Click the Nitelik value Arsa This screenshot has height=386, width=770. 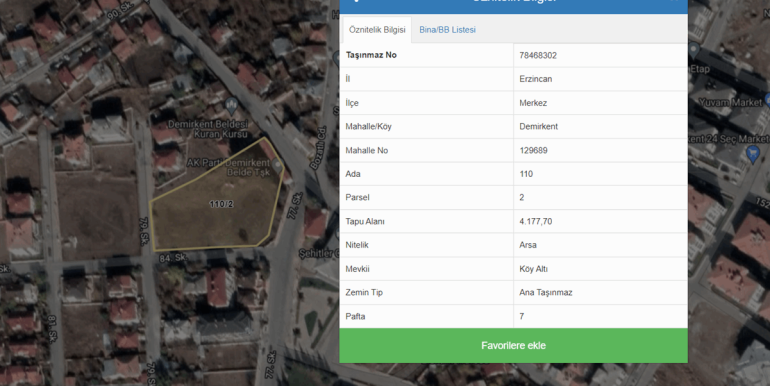[528, 245]
